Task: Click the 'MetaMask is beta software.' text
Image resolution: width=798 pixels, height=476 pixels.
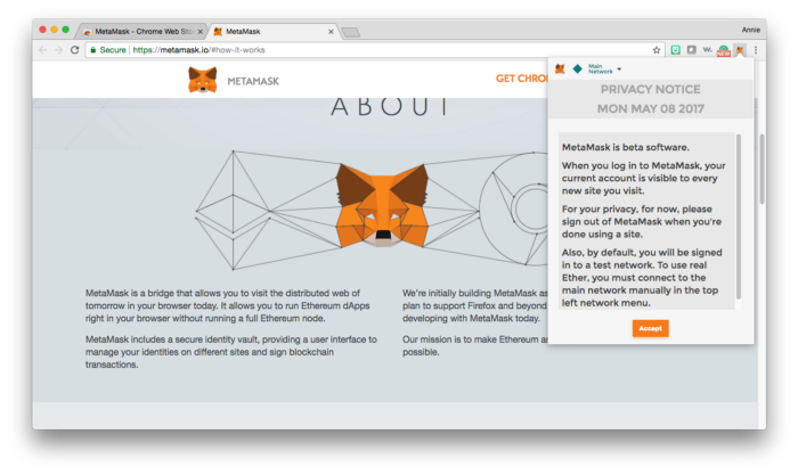Action: (625, 147)
